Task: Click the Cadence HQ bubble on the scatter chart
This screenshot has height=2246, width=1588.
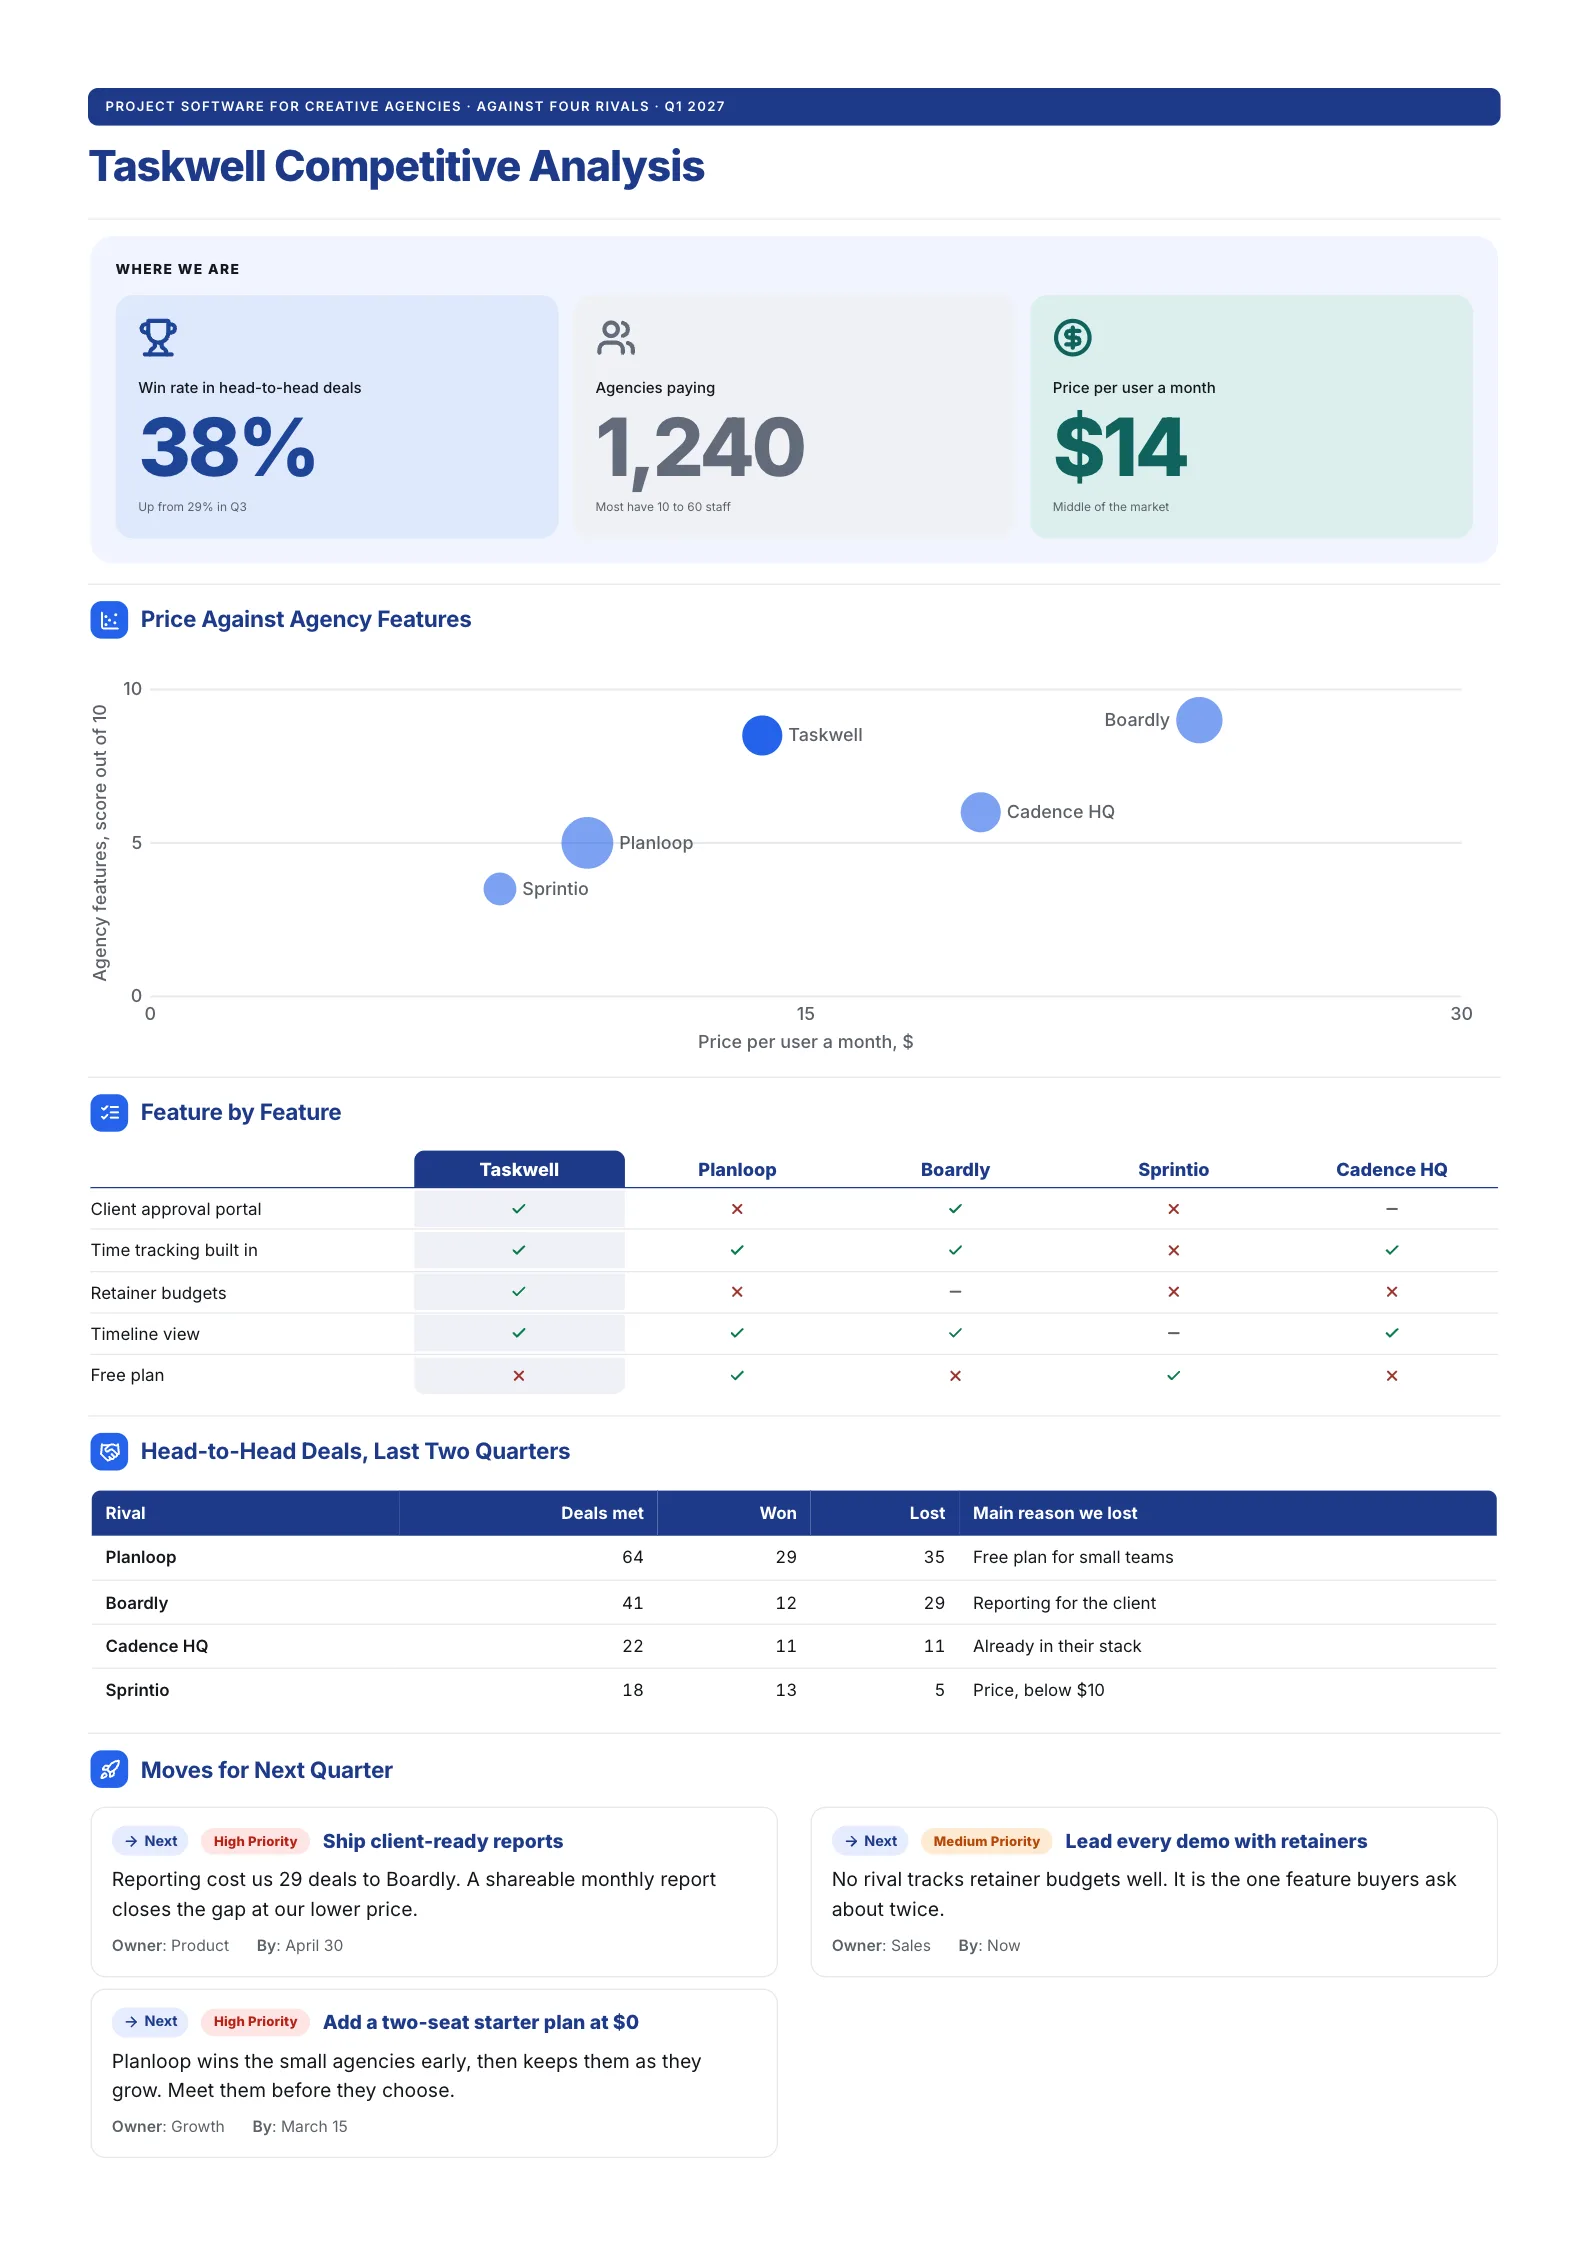Action: 980,812
